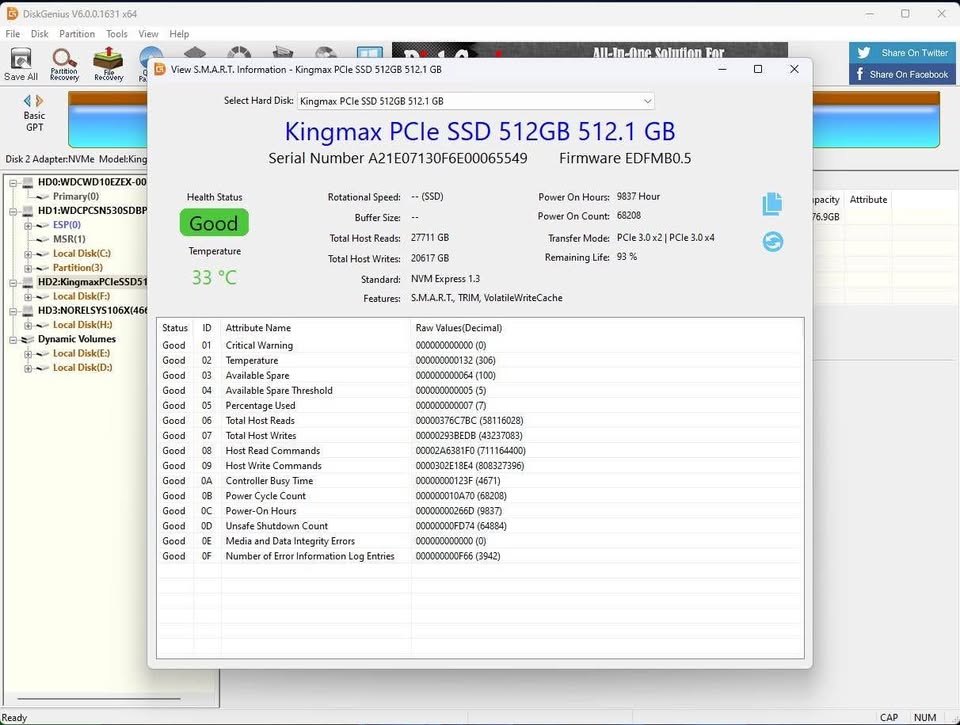This screenshot has height=725, width=960.
Task: Expand the Local Disk(C:) node
Action: point(28,254)
